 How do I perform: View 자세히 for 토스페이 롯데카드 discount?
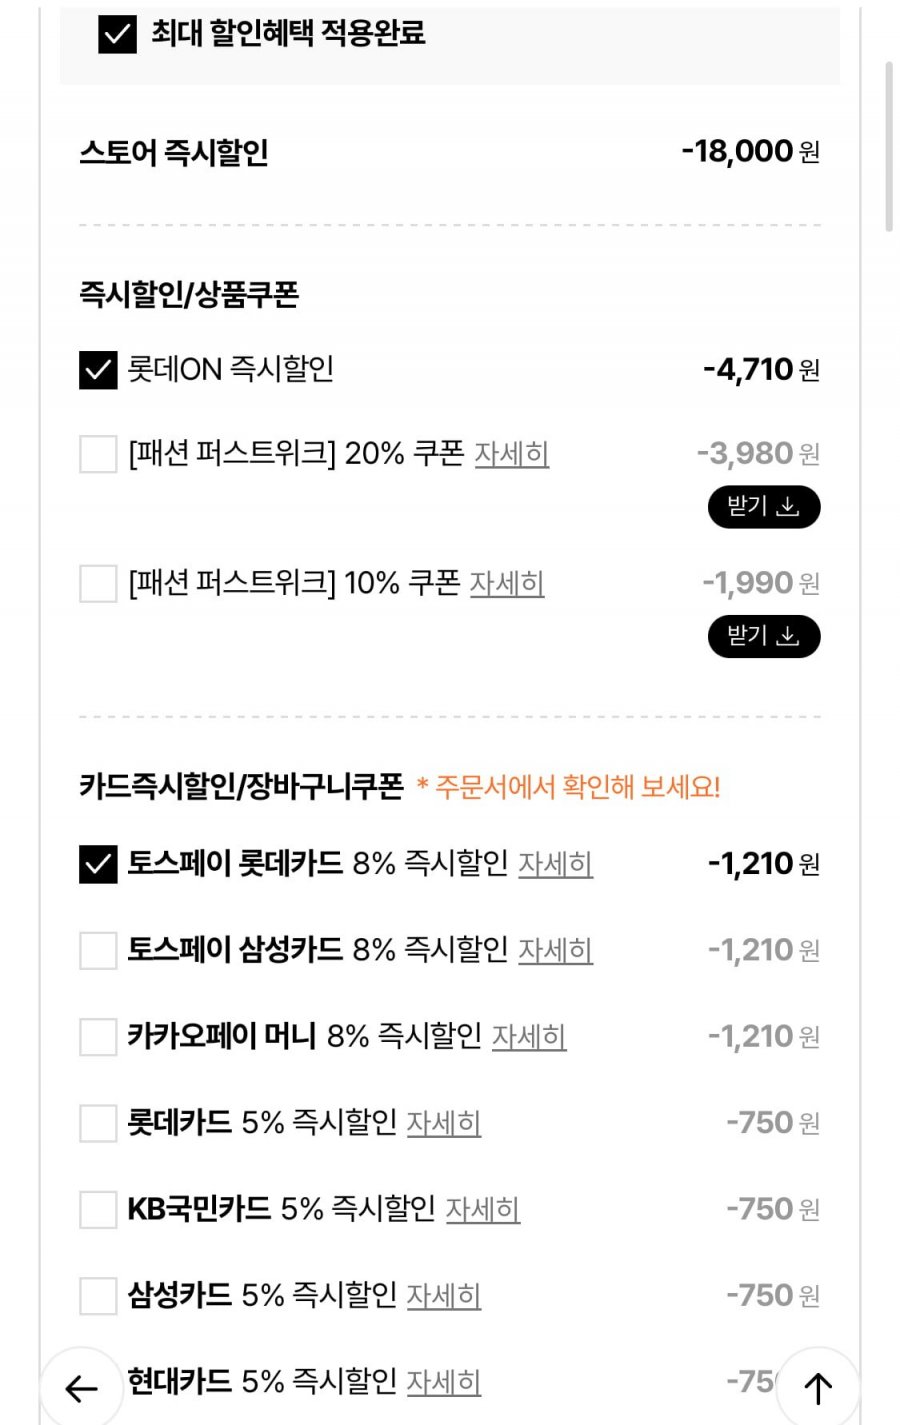(555, 864)
